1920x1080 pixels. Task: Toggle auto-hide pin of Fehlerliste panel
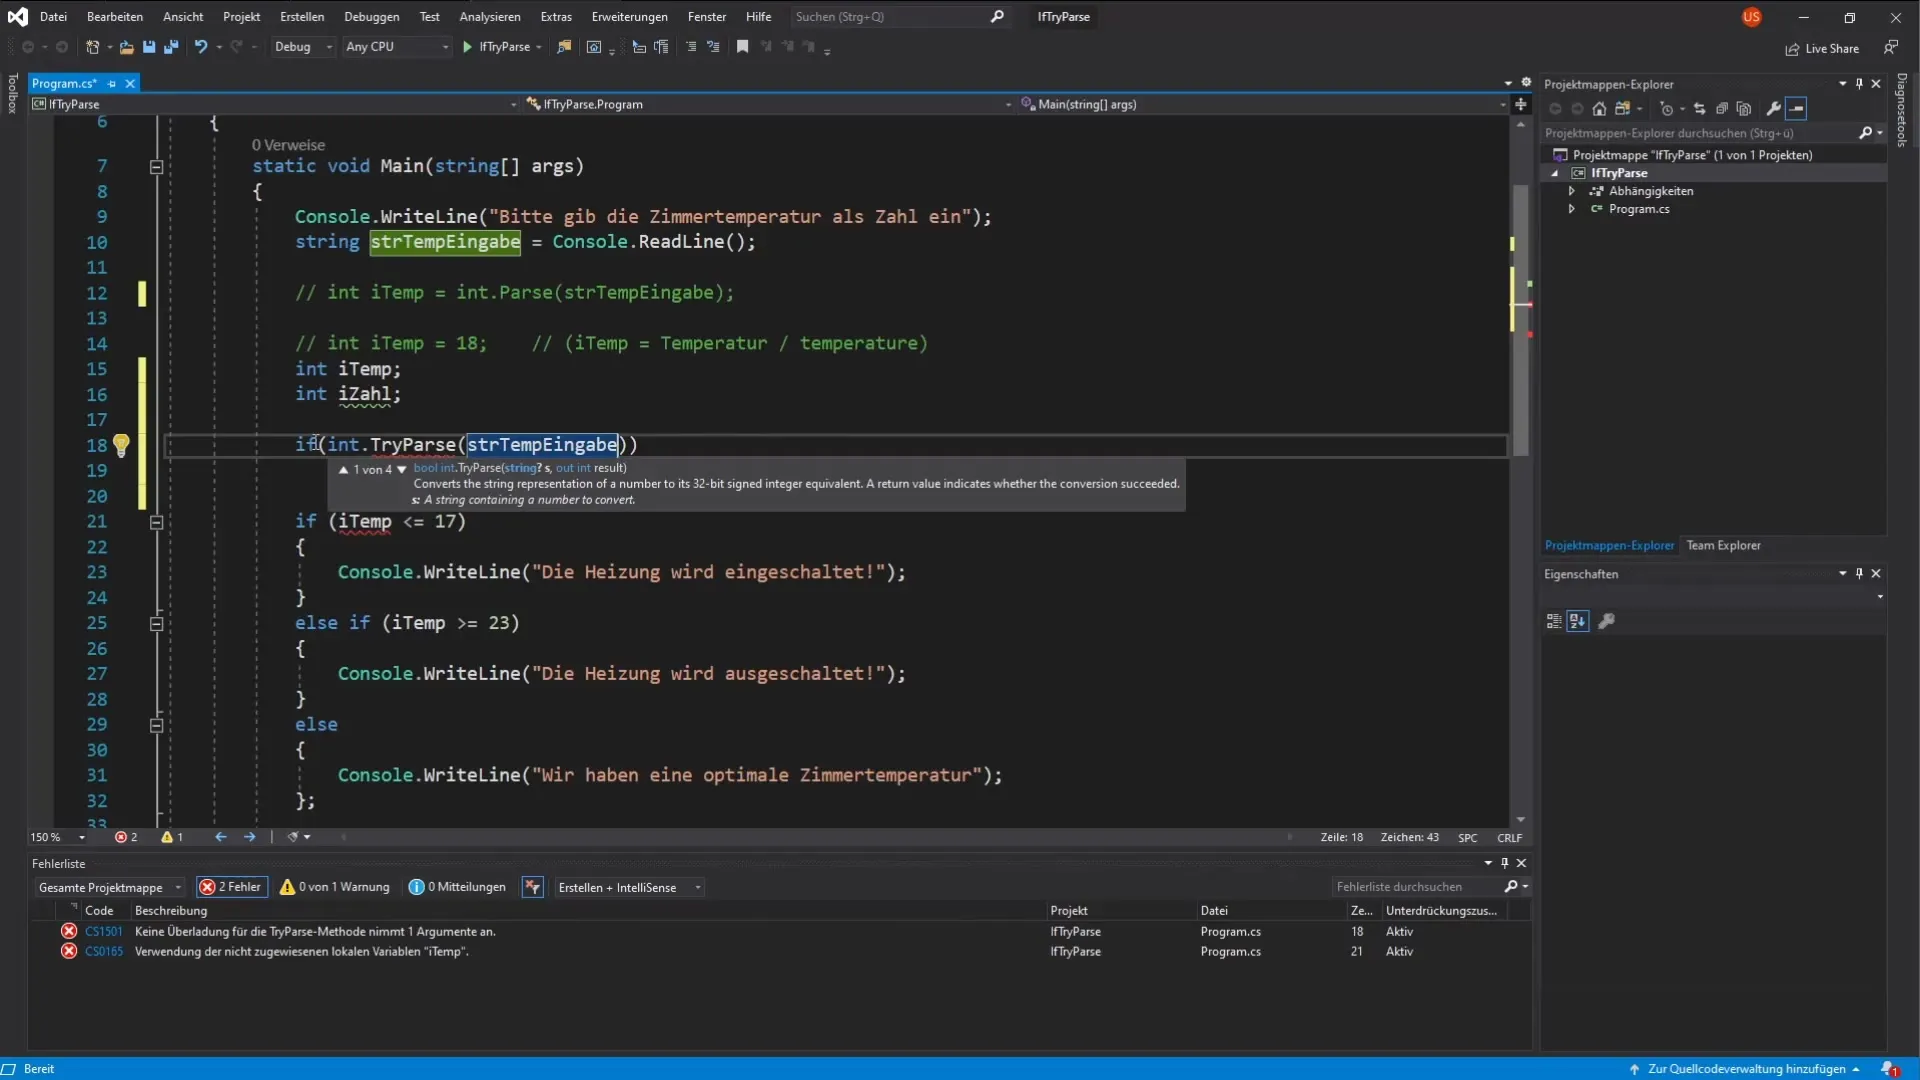point(1504,863)
